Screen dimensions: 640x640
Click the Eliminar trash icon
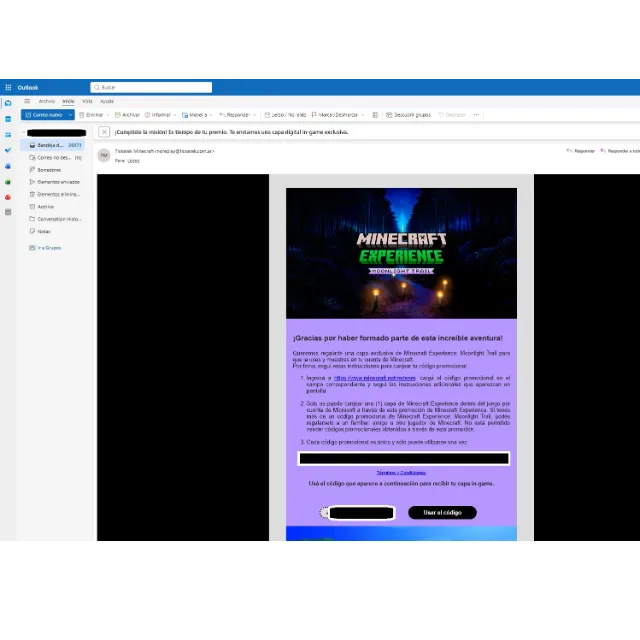pos(82,115)
